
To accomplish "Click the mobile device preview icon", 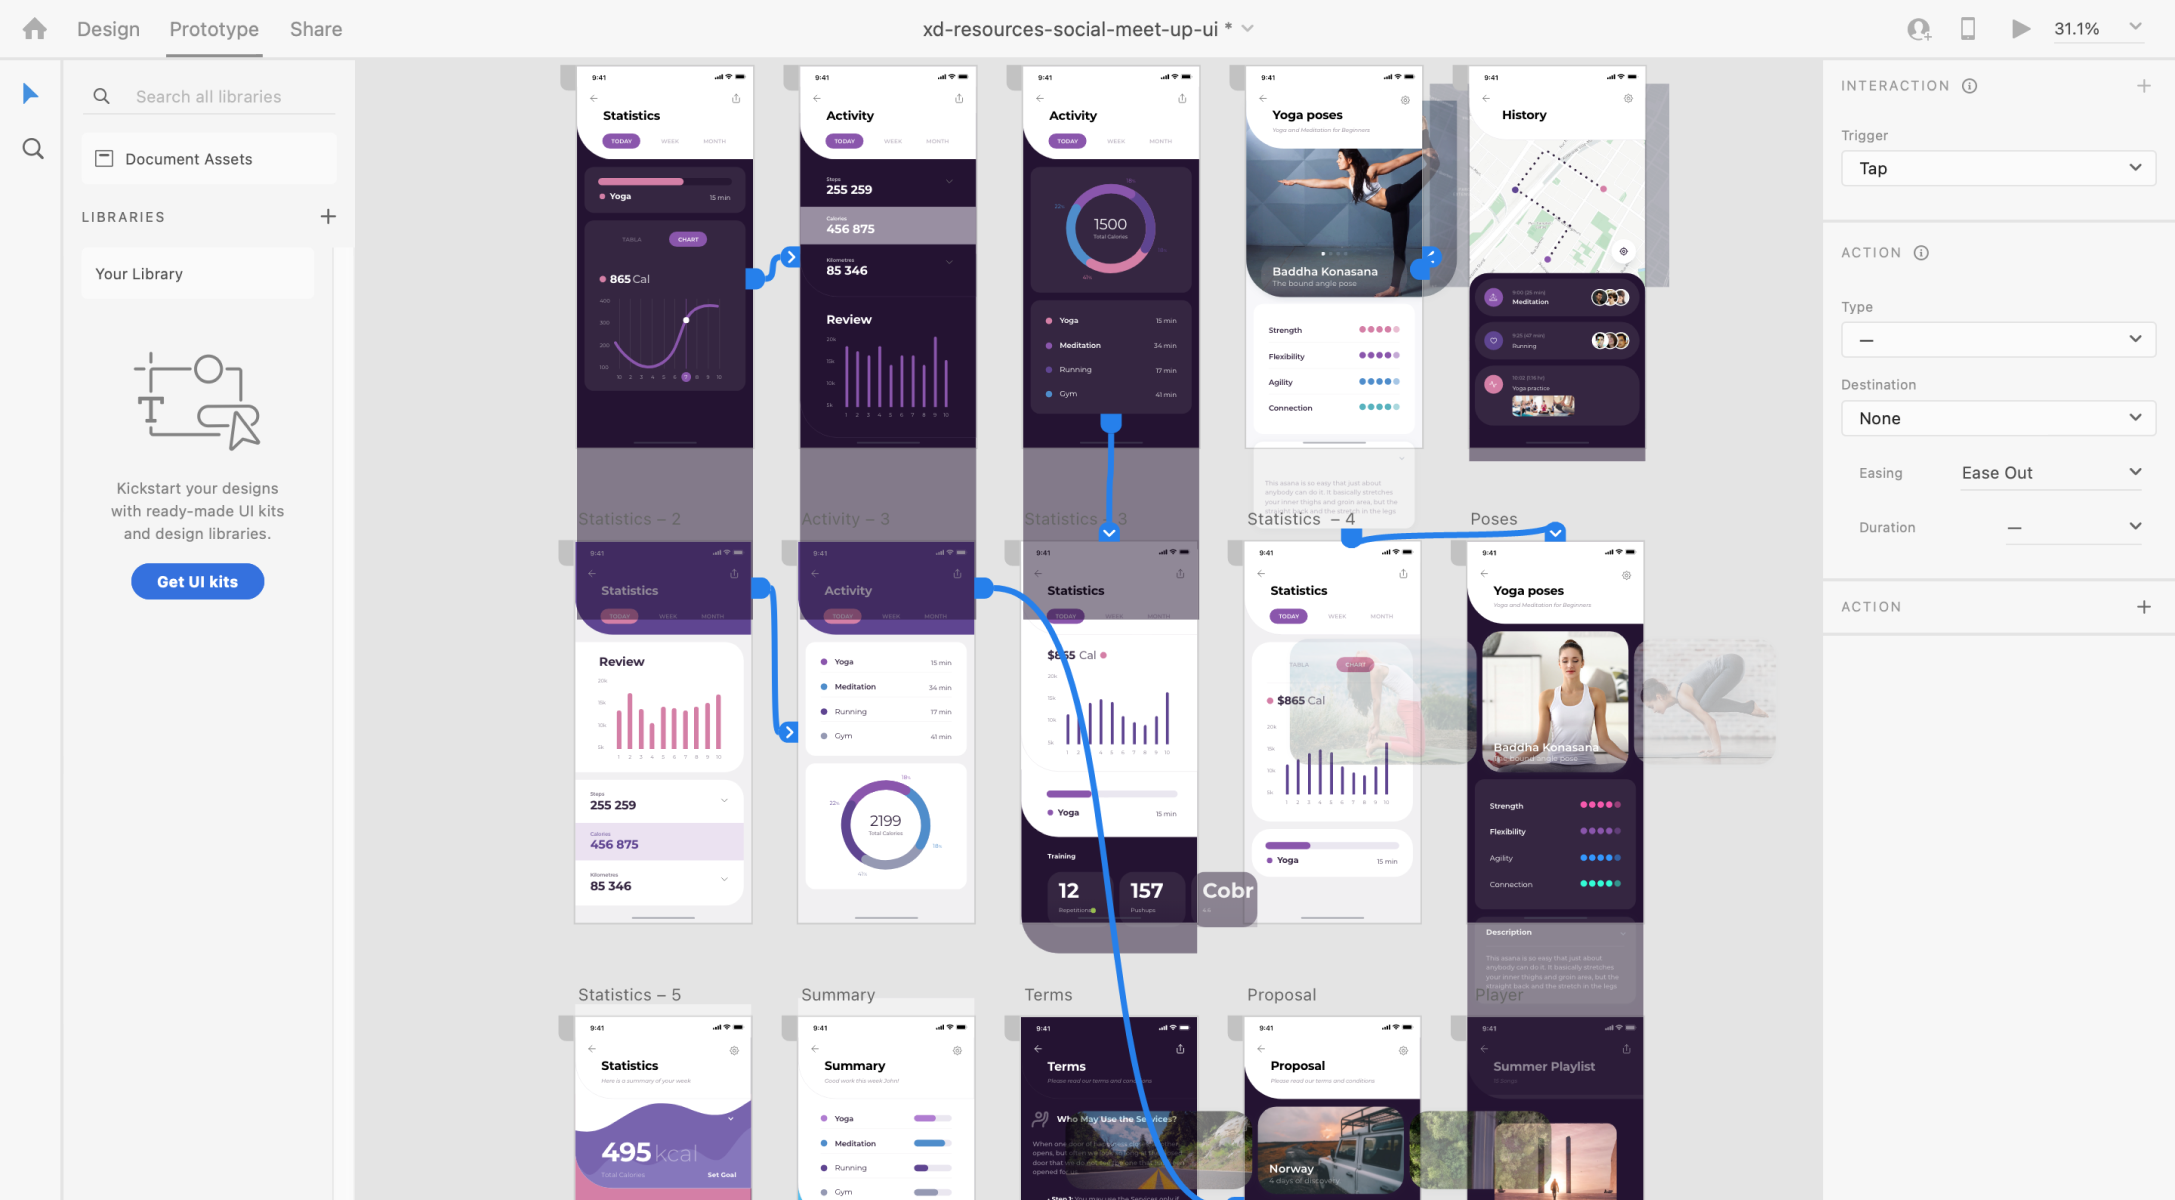I will coord(1971,28).
